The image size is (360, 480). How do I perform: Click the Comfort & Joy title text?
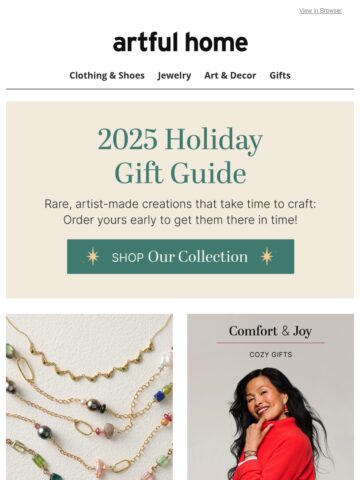(x=270, y=331)
